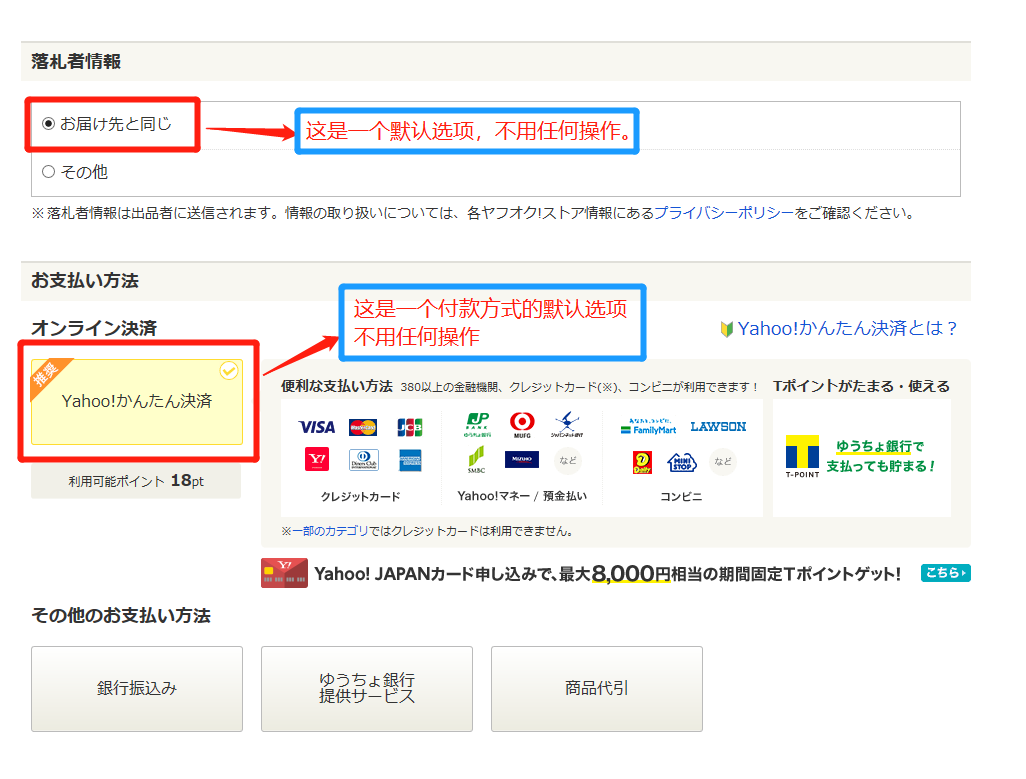
Task: Click the こちら button on card banner
Action: point(945,573)
